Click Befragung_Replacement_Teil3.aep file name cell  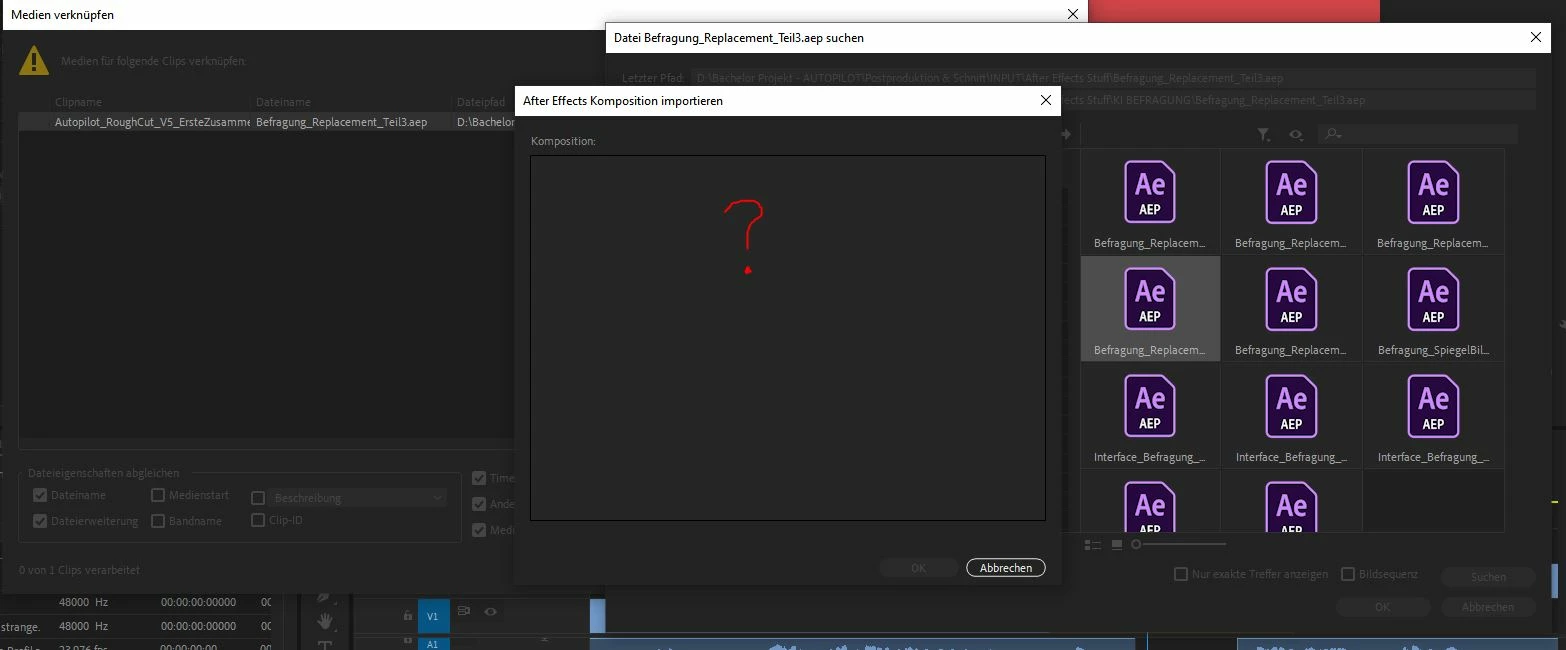342,122
